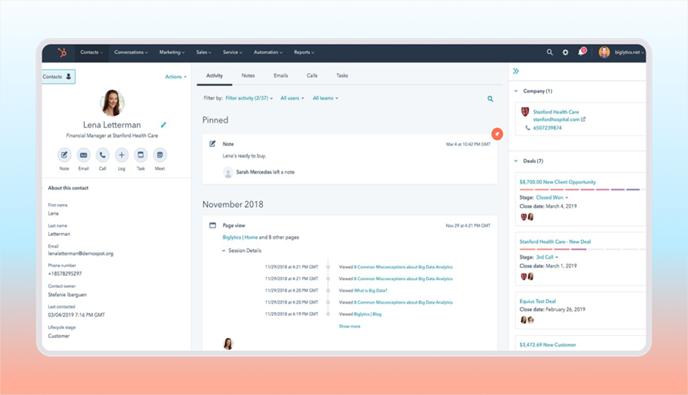The width and height of the screenshot is (688, 395).
Task: Open the All users dropdown
Action: [x=292, y=98]
